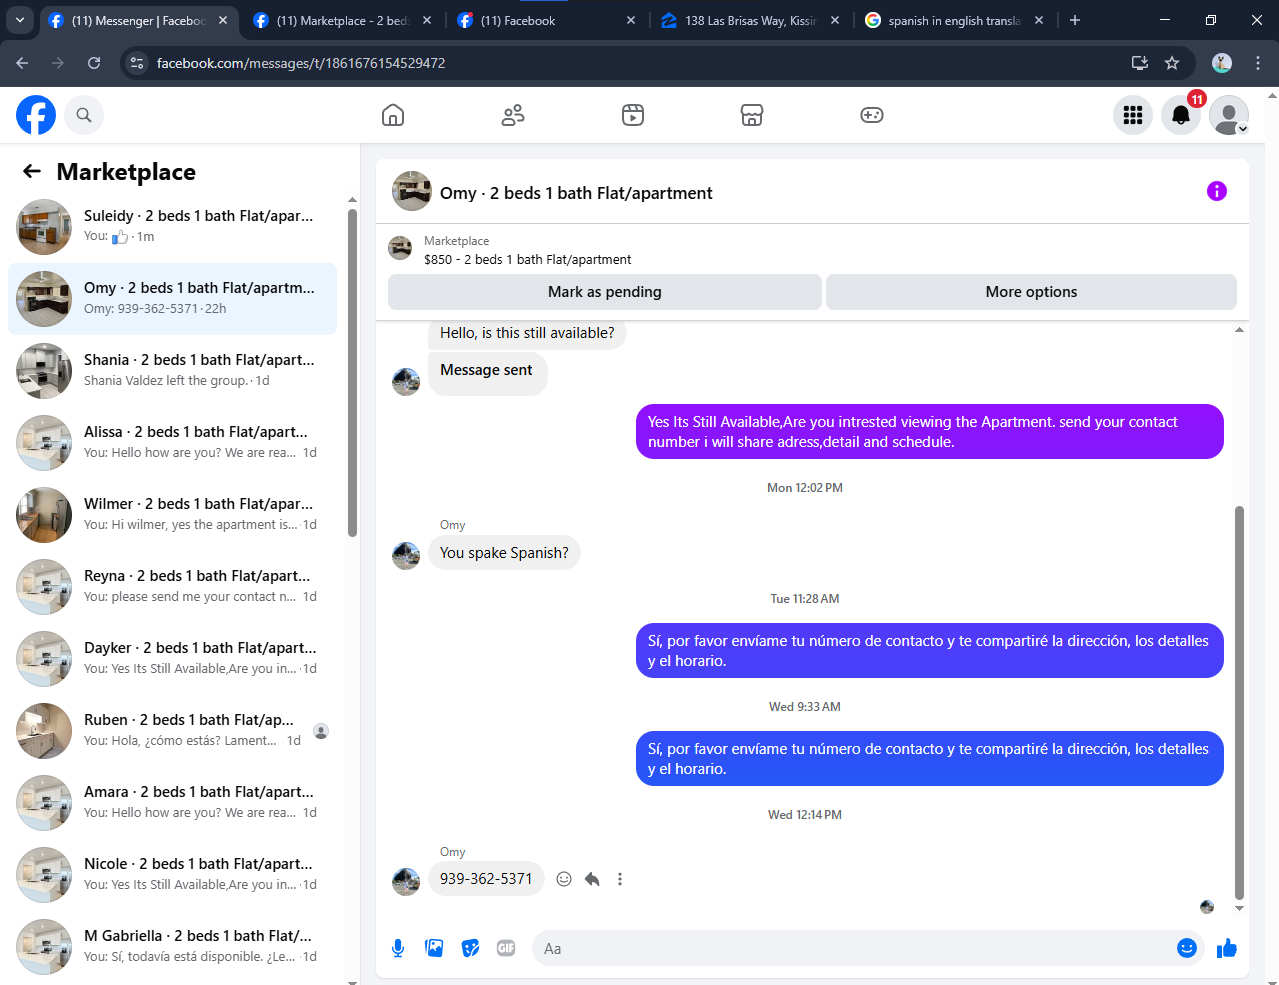Attach a photo using image icon
Screen dimensions: 1279x985
point(434,948)
